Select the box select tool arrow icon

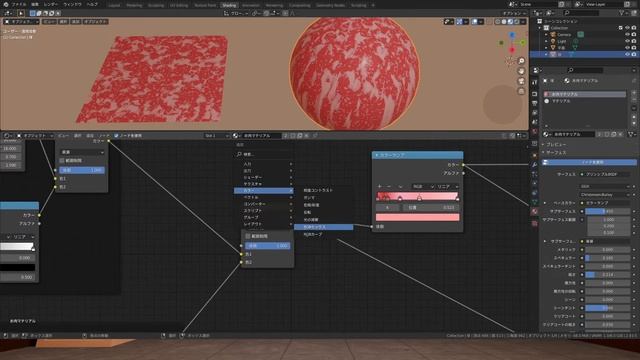(x=21, y=13)
